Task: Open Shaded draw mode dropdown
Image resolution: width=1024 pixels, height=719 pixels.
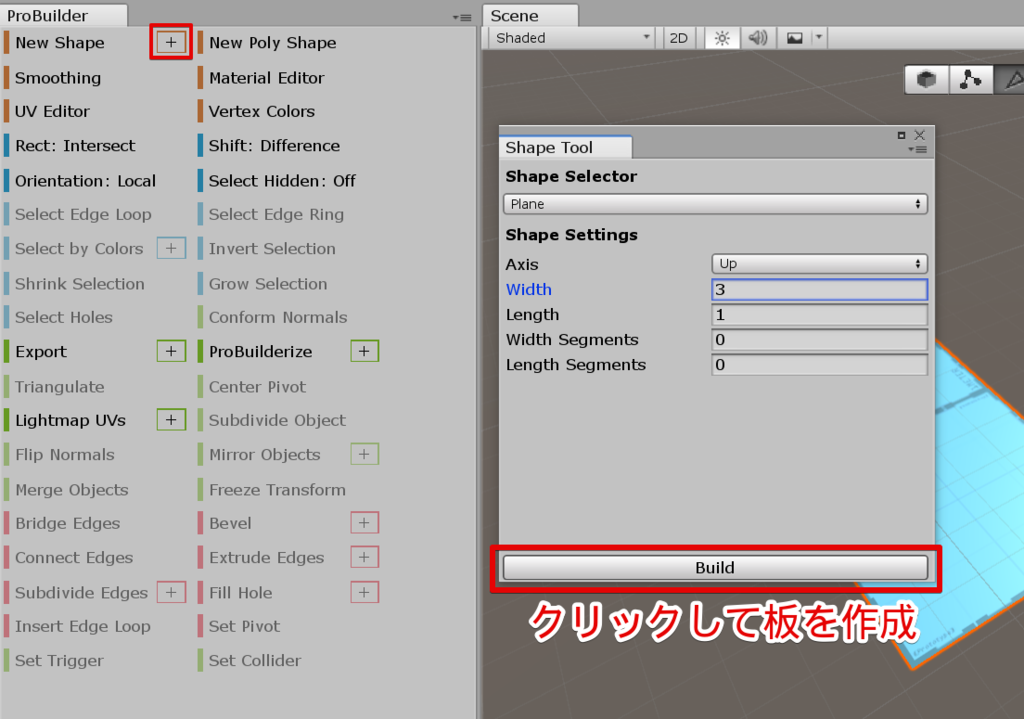Action: click(572, 38)
